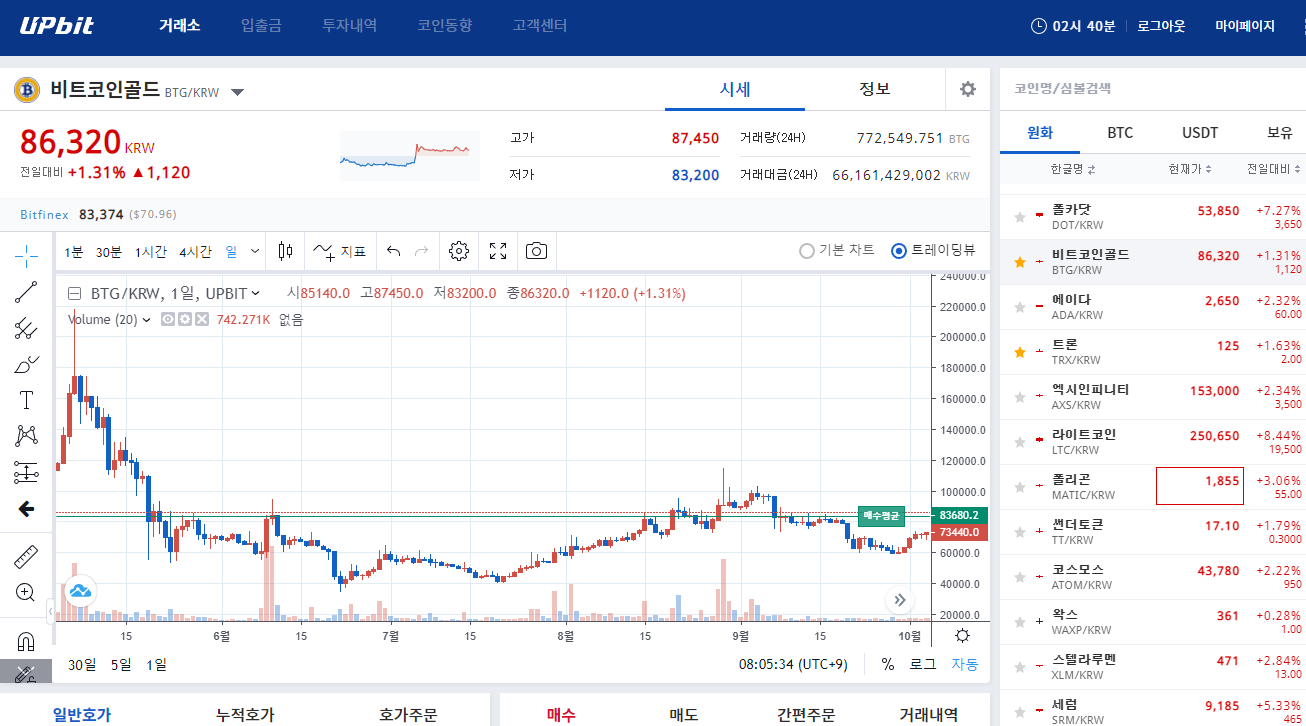1306x726 pixels.
Task: Expand the time interval dropdown arrow
Action: pos(255,252)
